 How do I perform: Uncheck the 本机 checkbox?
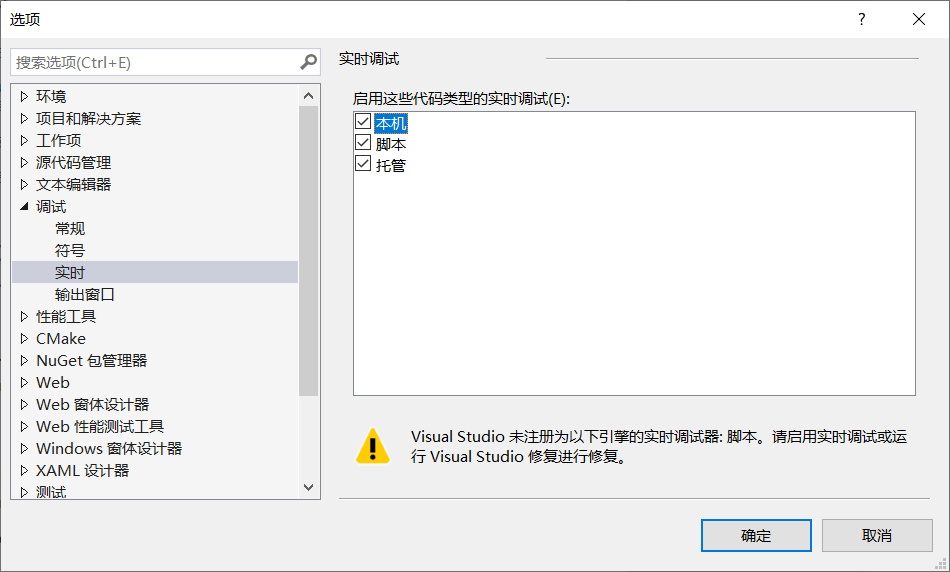(363, 121)
